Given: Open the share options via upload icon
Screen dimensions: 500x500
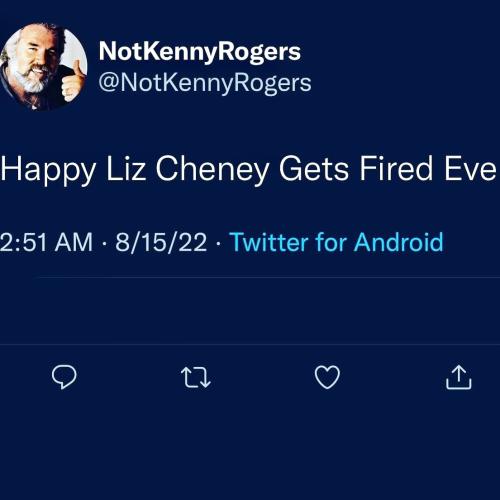Looking at the screenshot, I should (x=459, y=377).
